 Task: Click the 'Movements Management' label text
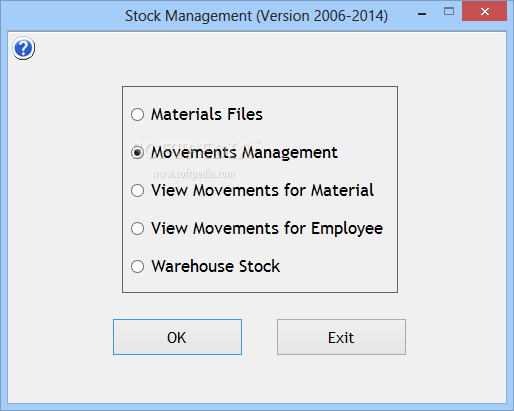tap(244, 153)
